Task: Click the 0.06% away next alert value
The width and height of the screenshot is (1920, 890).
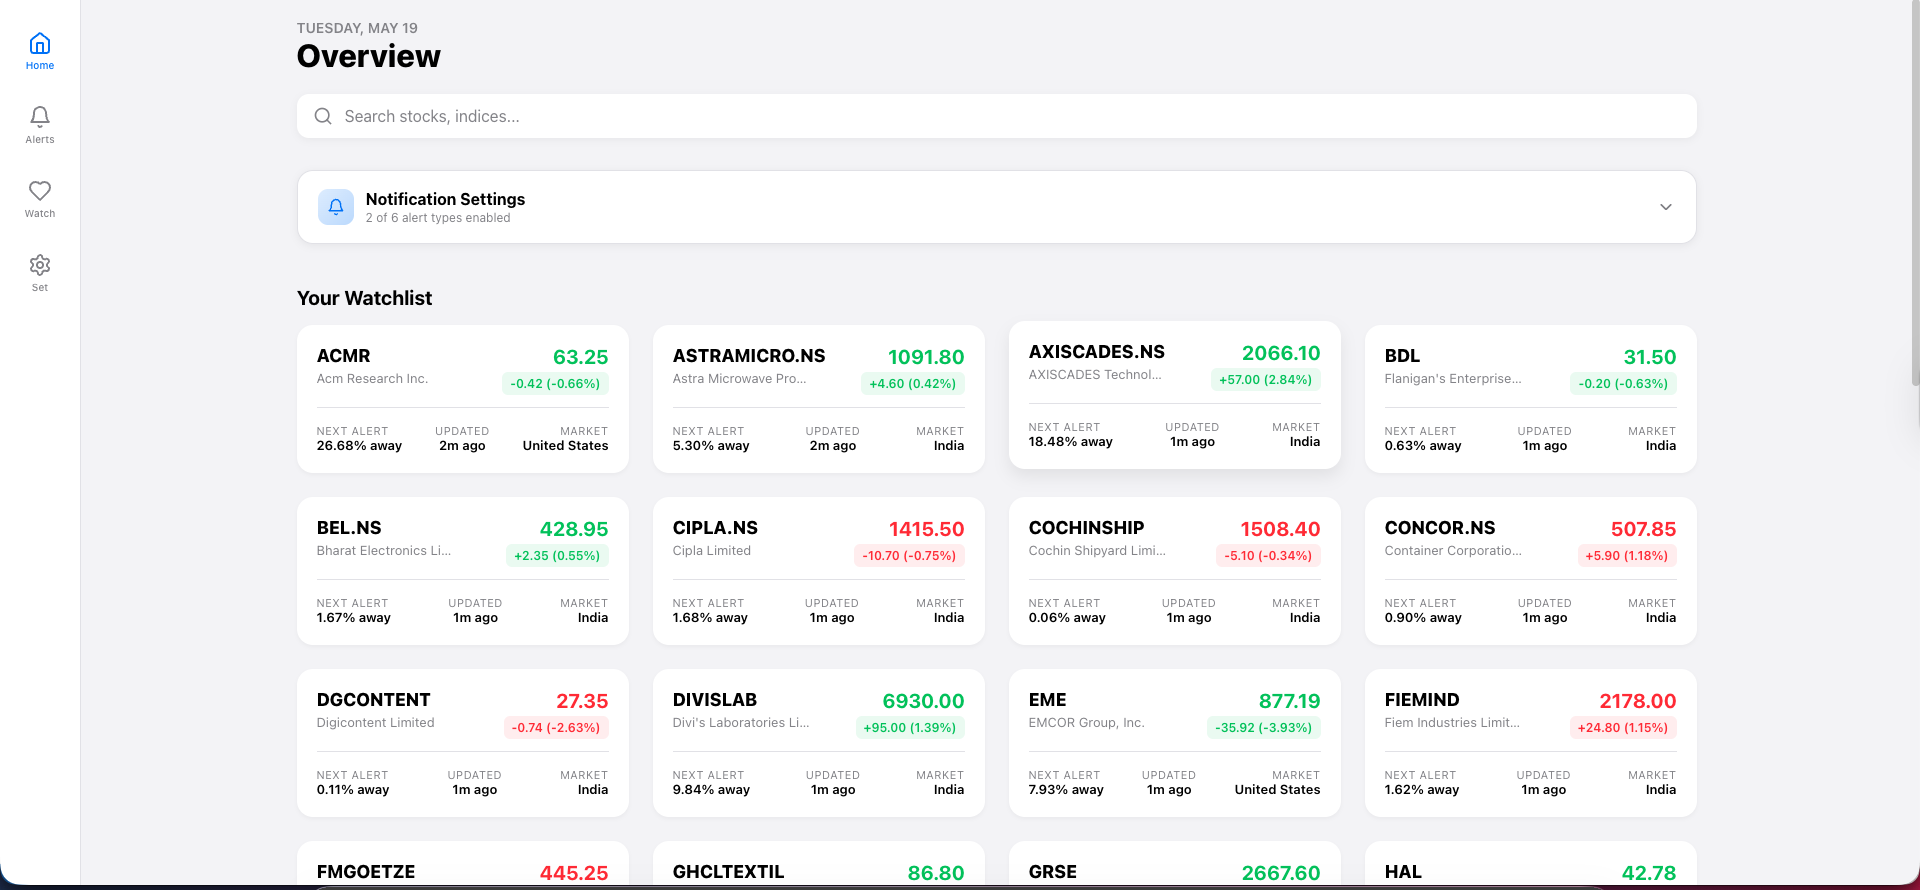Action: pos(1067,618)
